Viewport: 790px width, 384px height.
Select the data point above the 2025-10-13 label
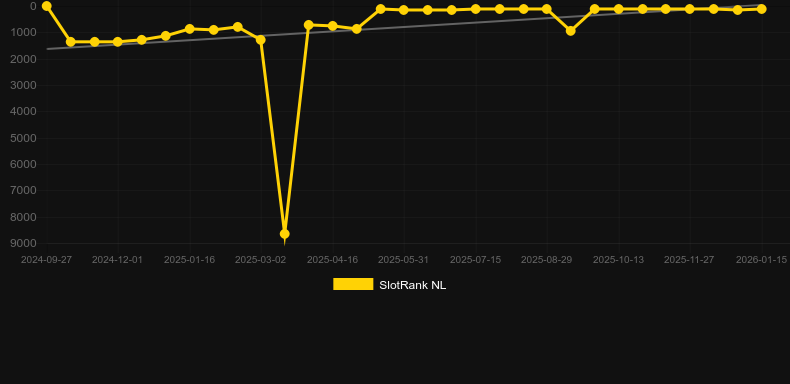click(x=618, y=9)
